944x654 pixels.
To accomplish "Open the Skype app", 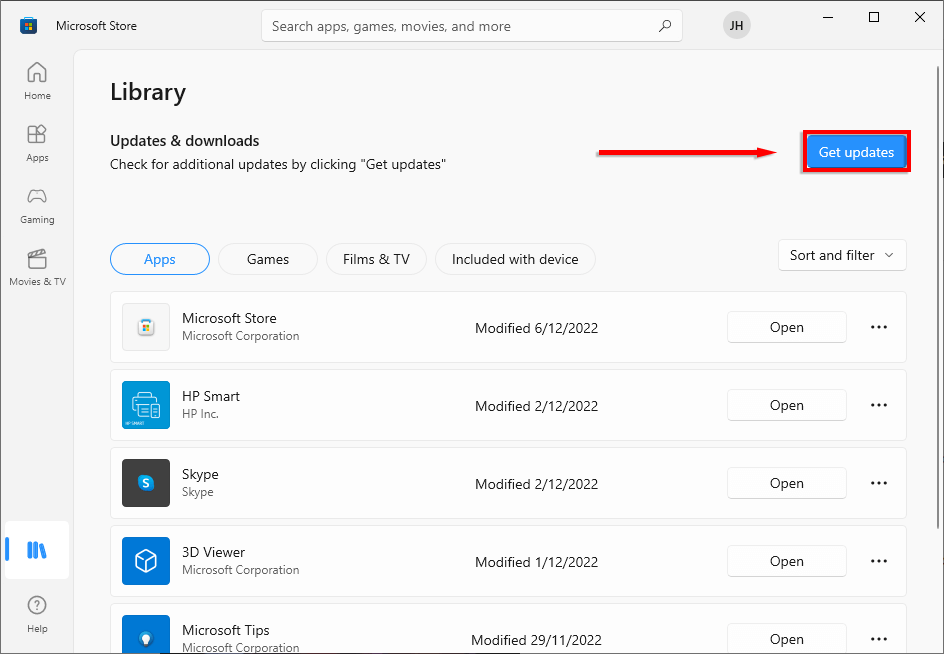I will [786, 483].
